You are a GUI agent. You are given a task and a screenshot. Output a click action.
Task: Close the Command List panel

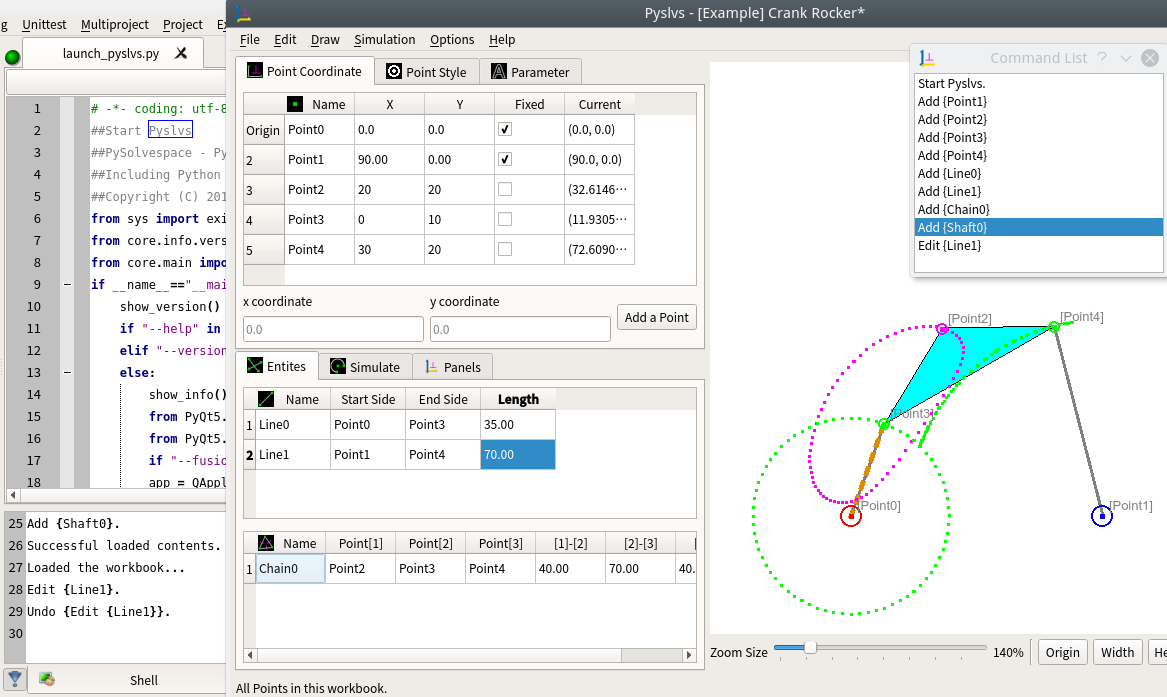click(1150, 57)
